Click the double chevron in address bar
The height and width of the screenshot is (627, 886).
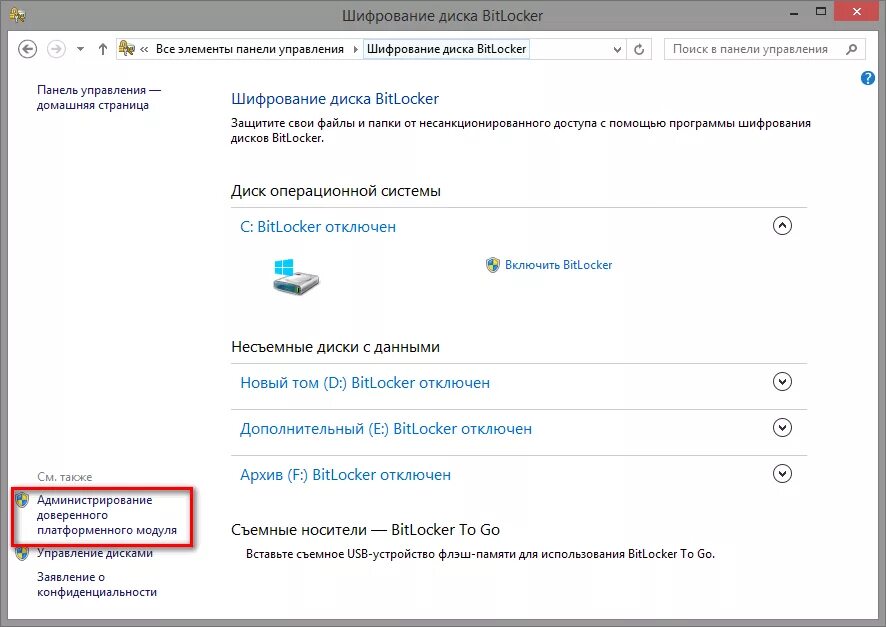point(144,49)
